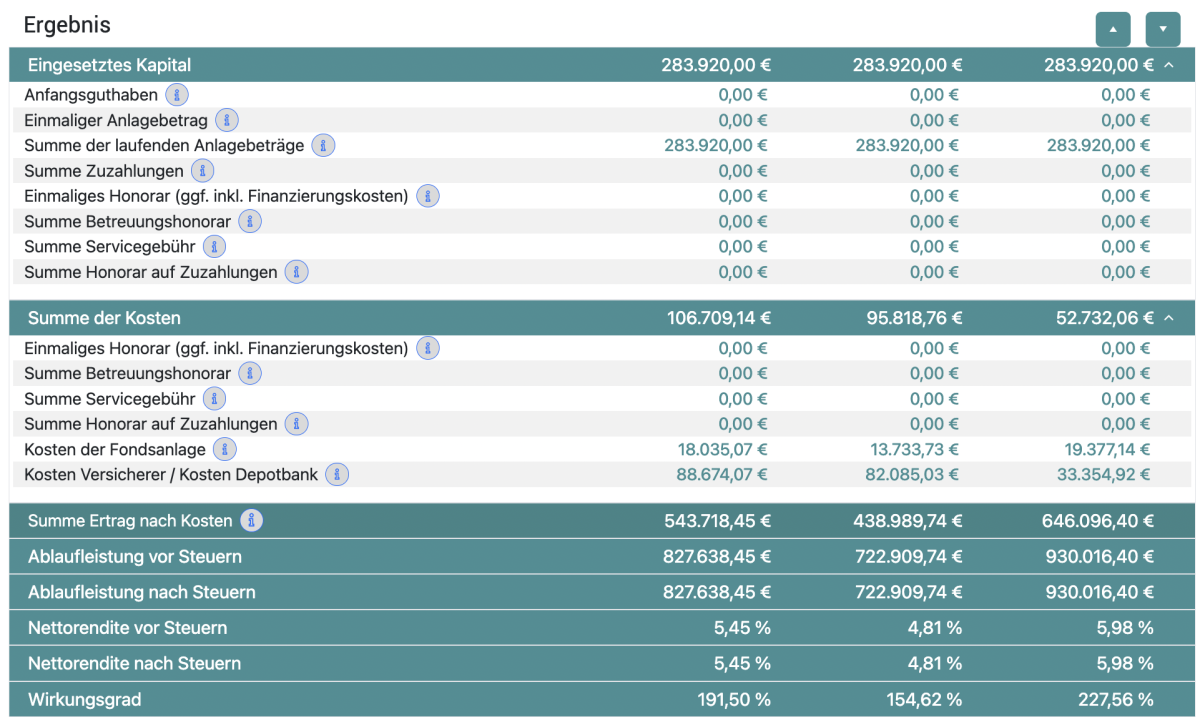
Task: Click the down arrow button beside Ergebnis
Action: [1163, 29]
